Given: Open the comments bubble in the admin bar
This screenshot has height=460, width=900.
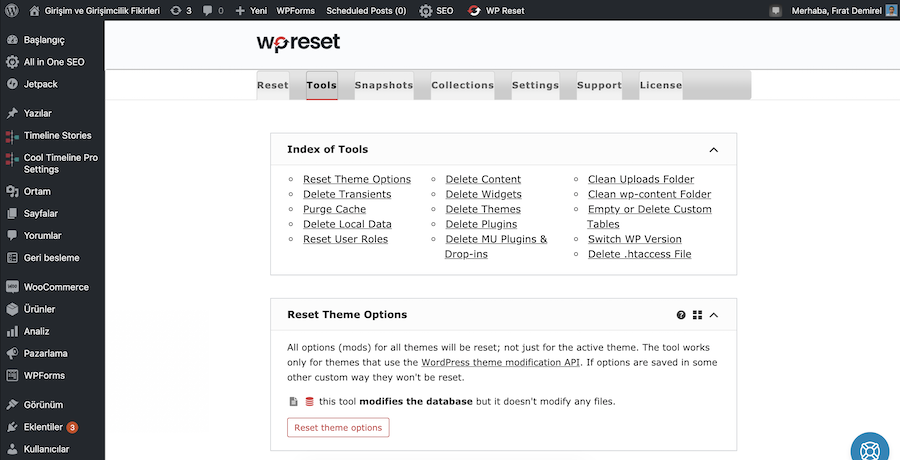Looking at the screenshot, I should click(213, 10).
